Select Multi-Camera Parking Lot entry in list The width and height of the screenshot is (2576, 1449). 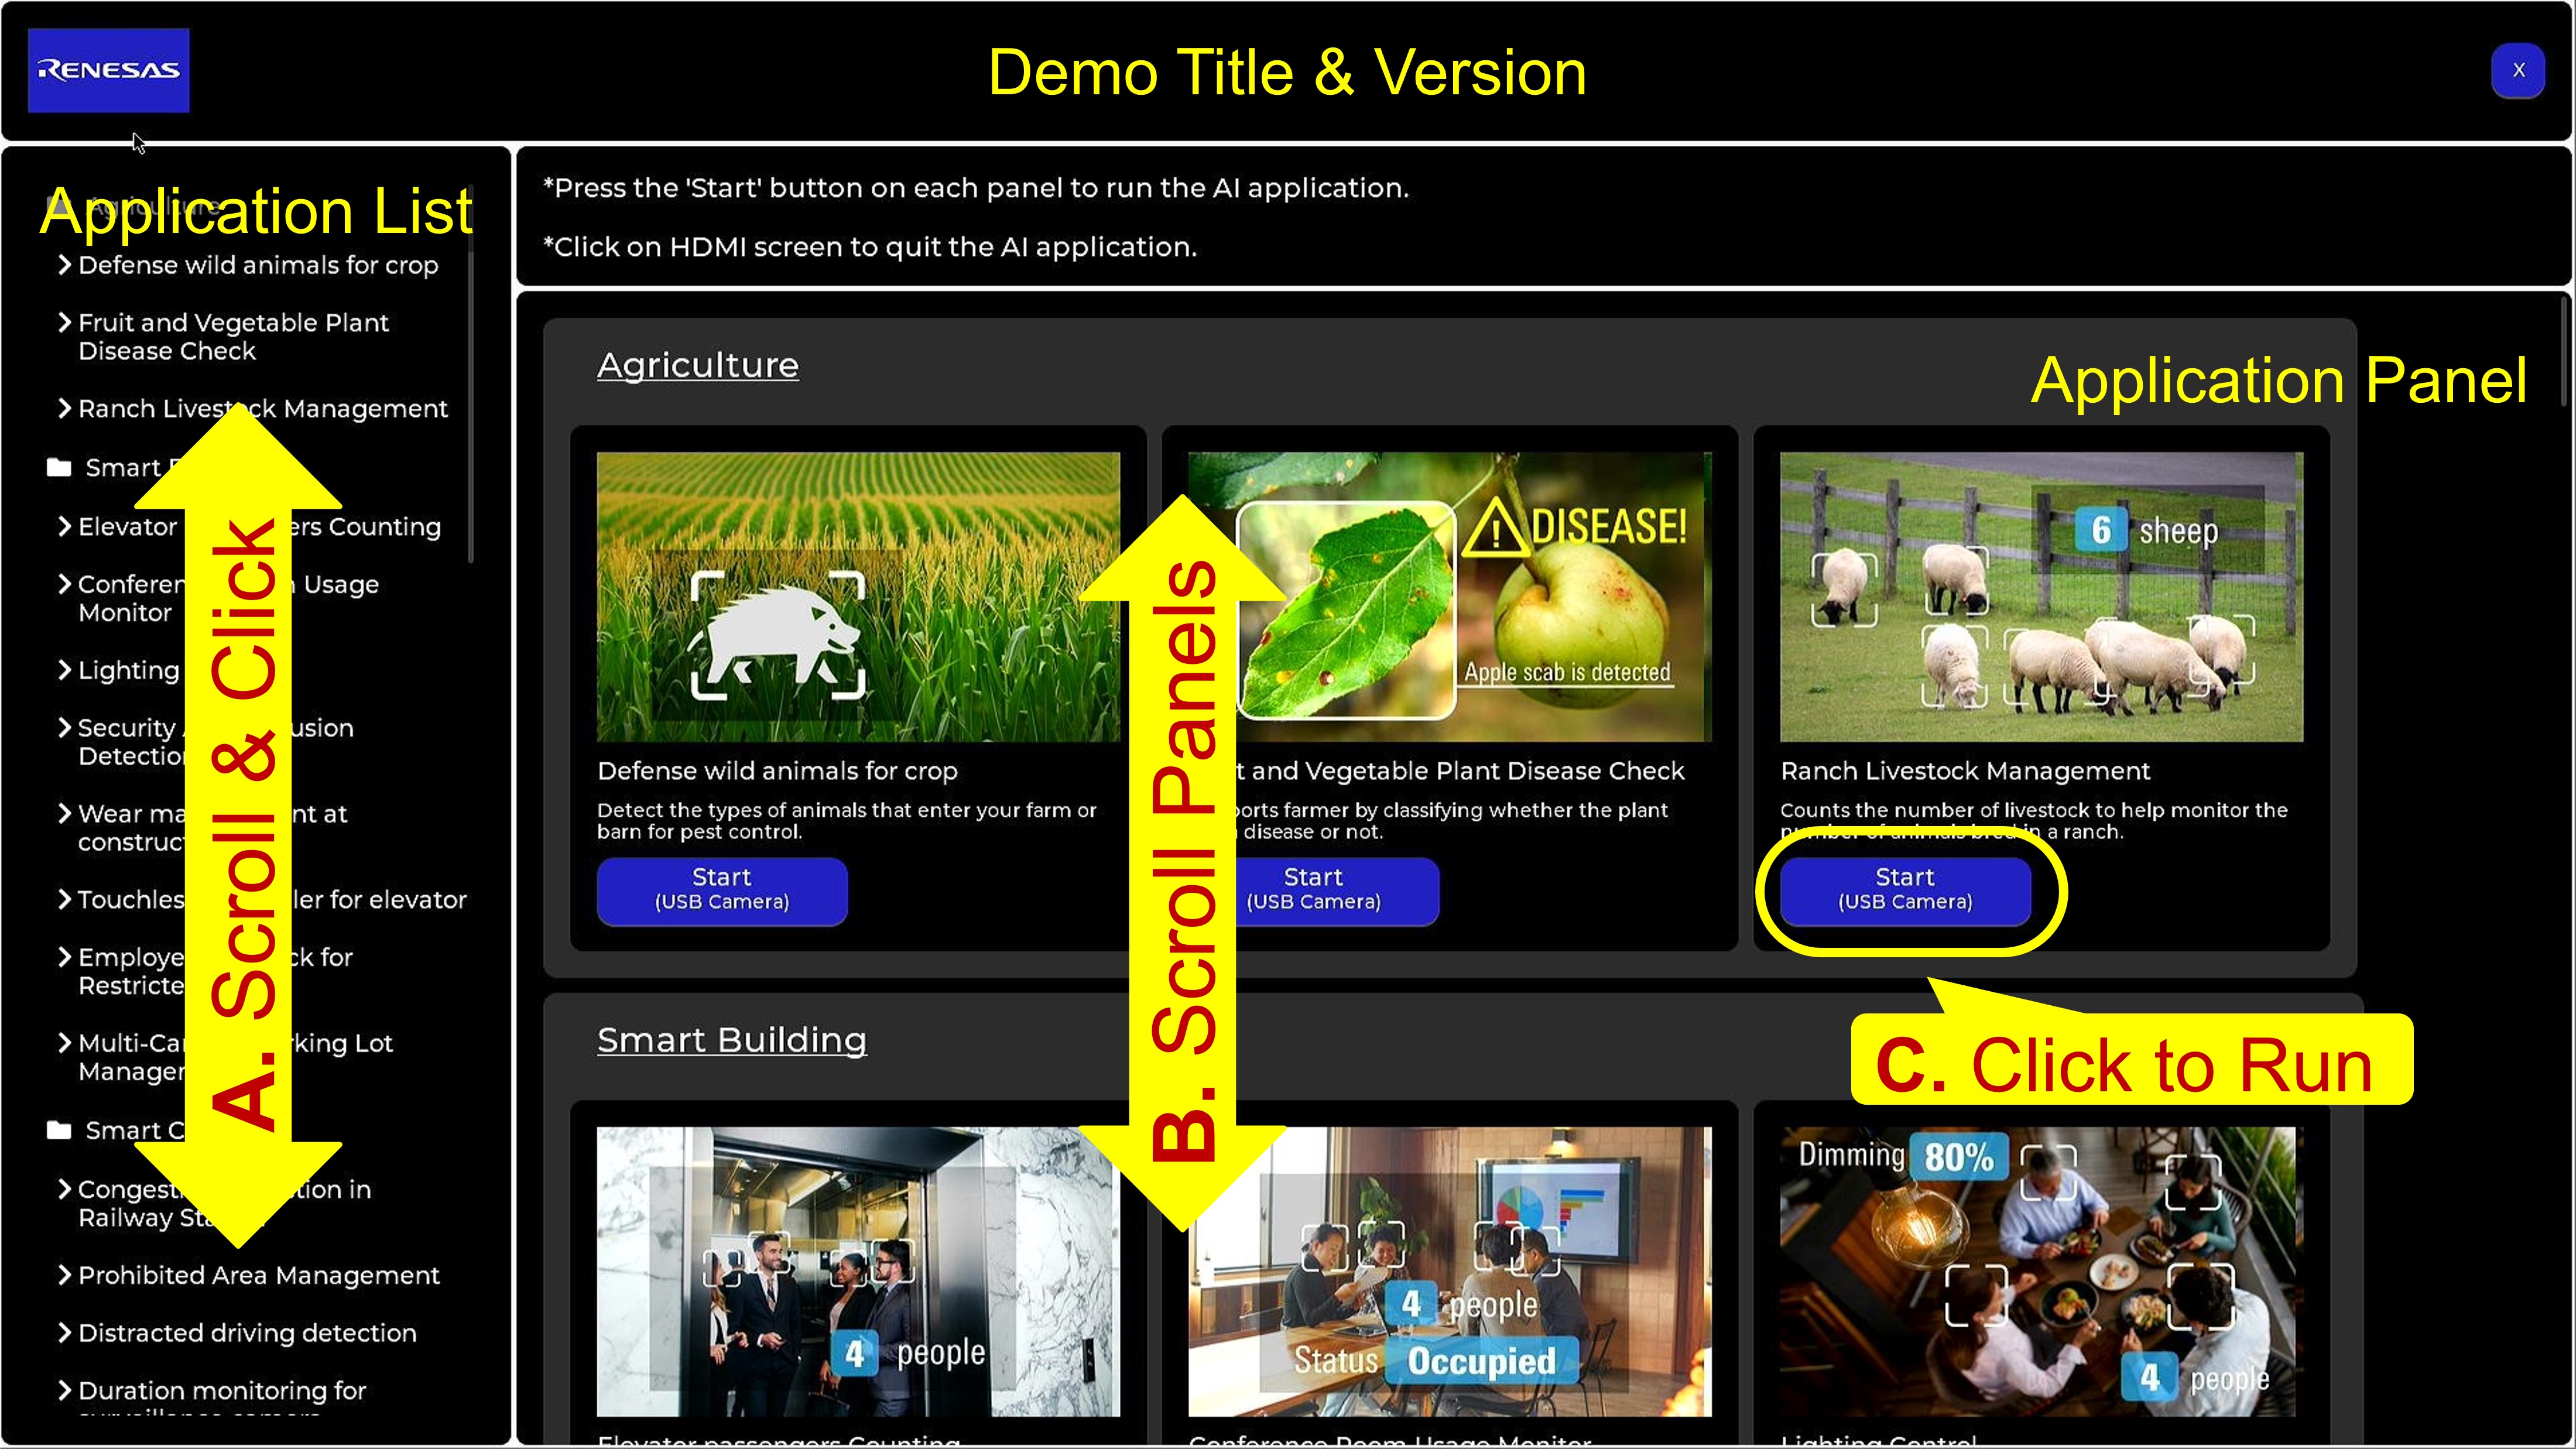[235, 1057]
